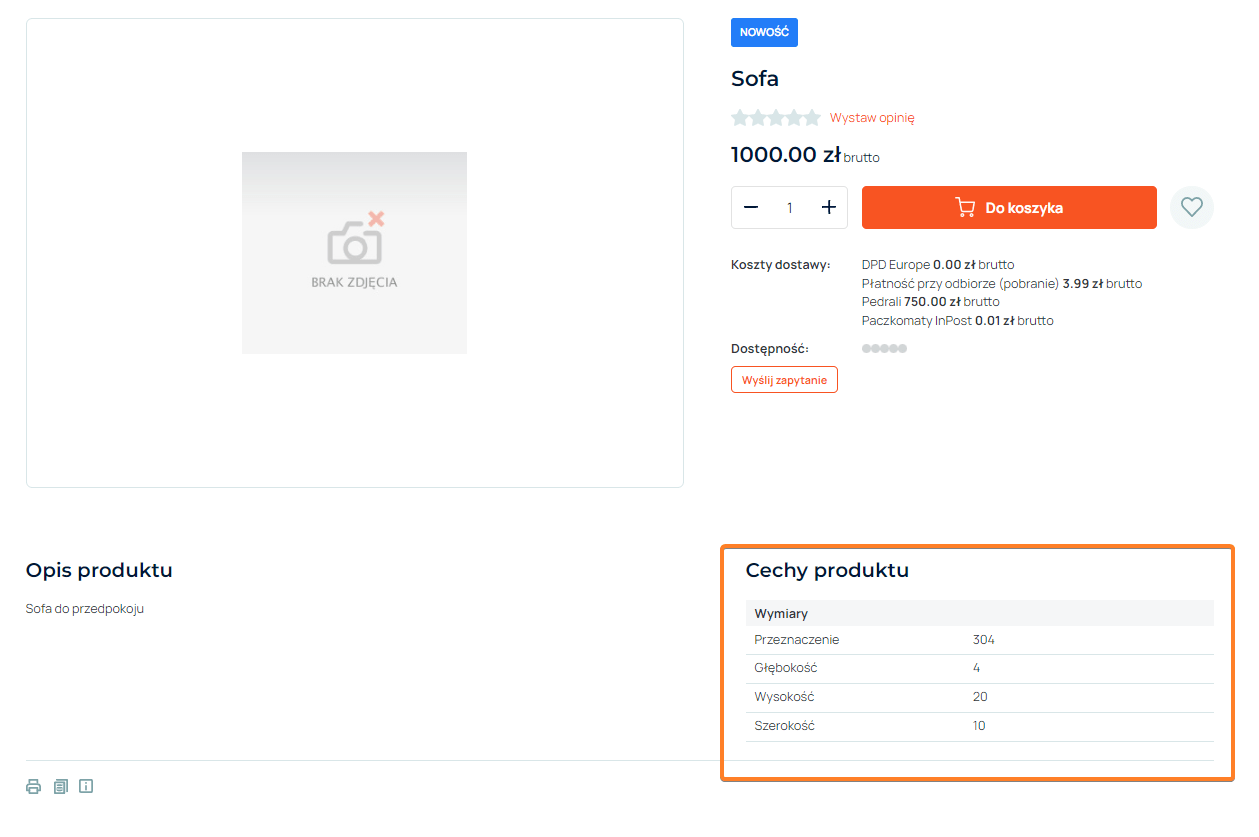Image resolution: width=1259 pixels, height=837 pixels.
Task: Click the 'Szerokość' value 10
Action: pos(979,726)
